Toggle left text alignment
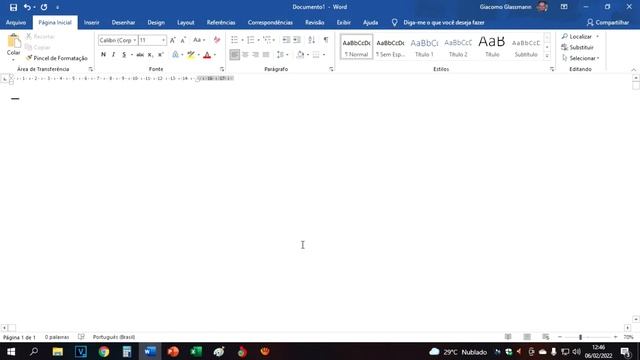The height and width of the screenshot is (360, 640). pyautogui.click(x=234, y=54)
